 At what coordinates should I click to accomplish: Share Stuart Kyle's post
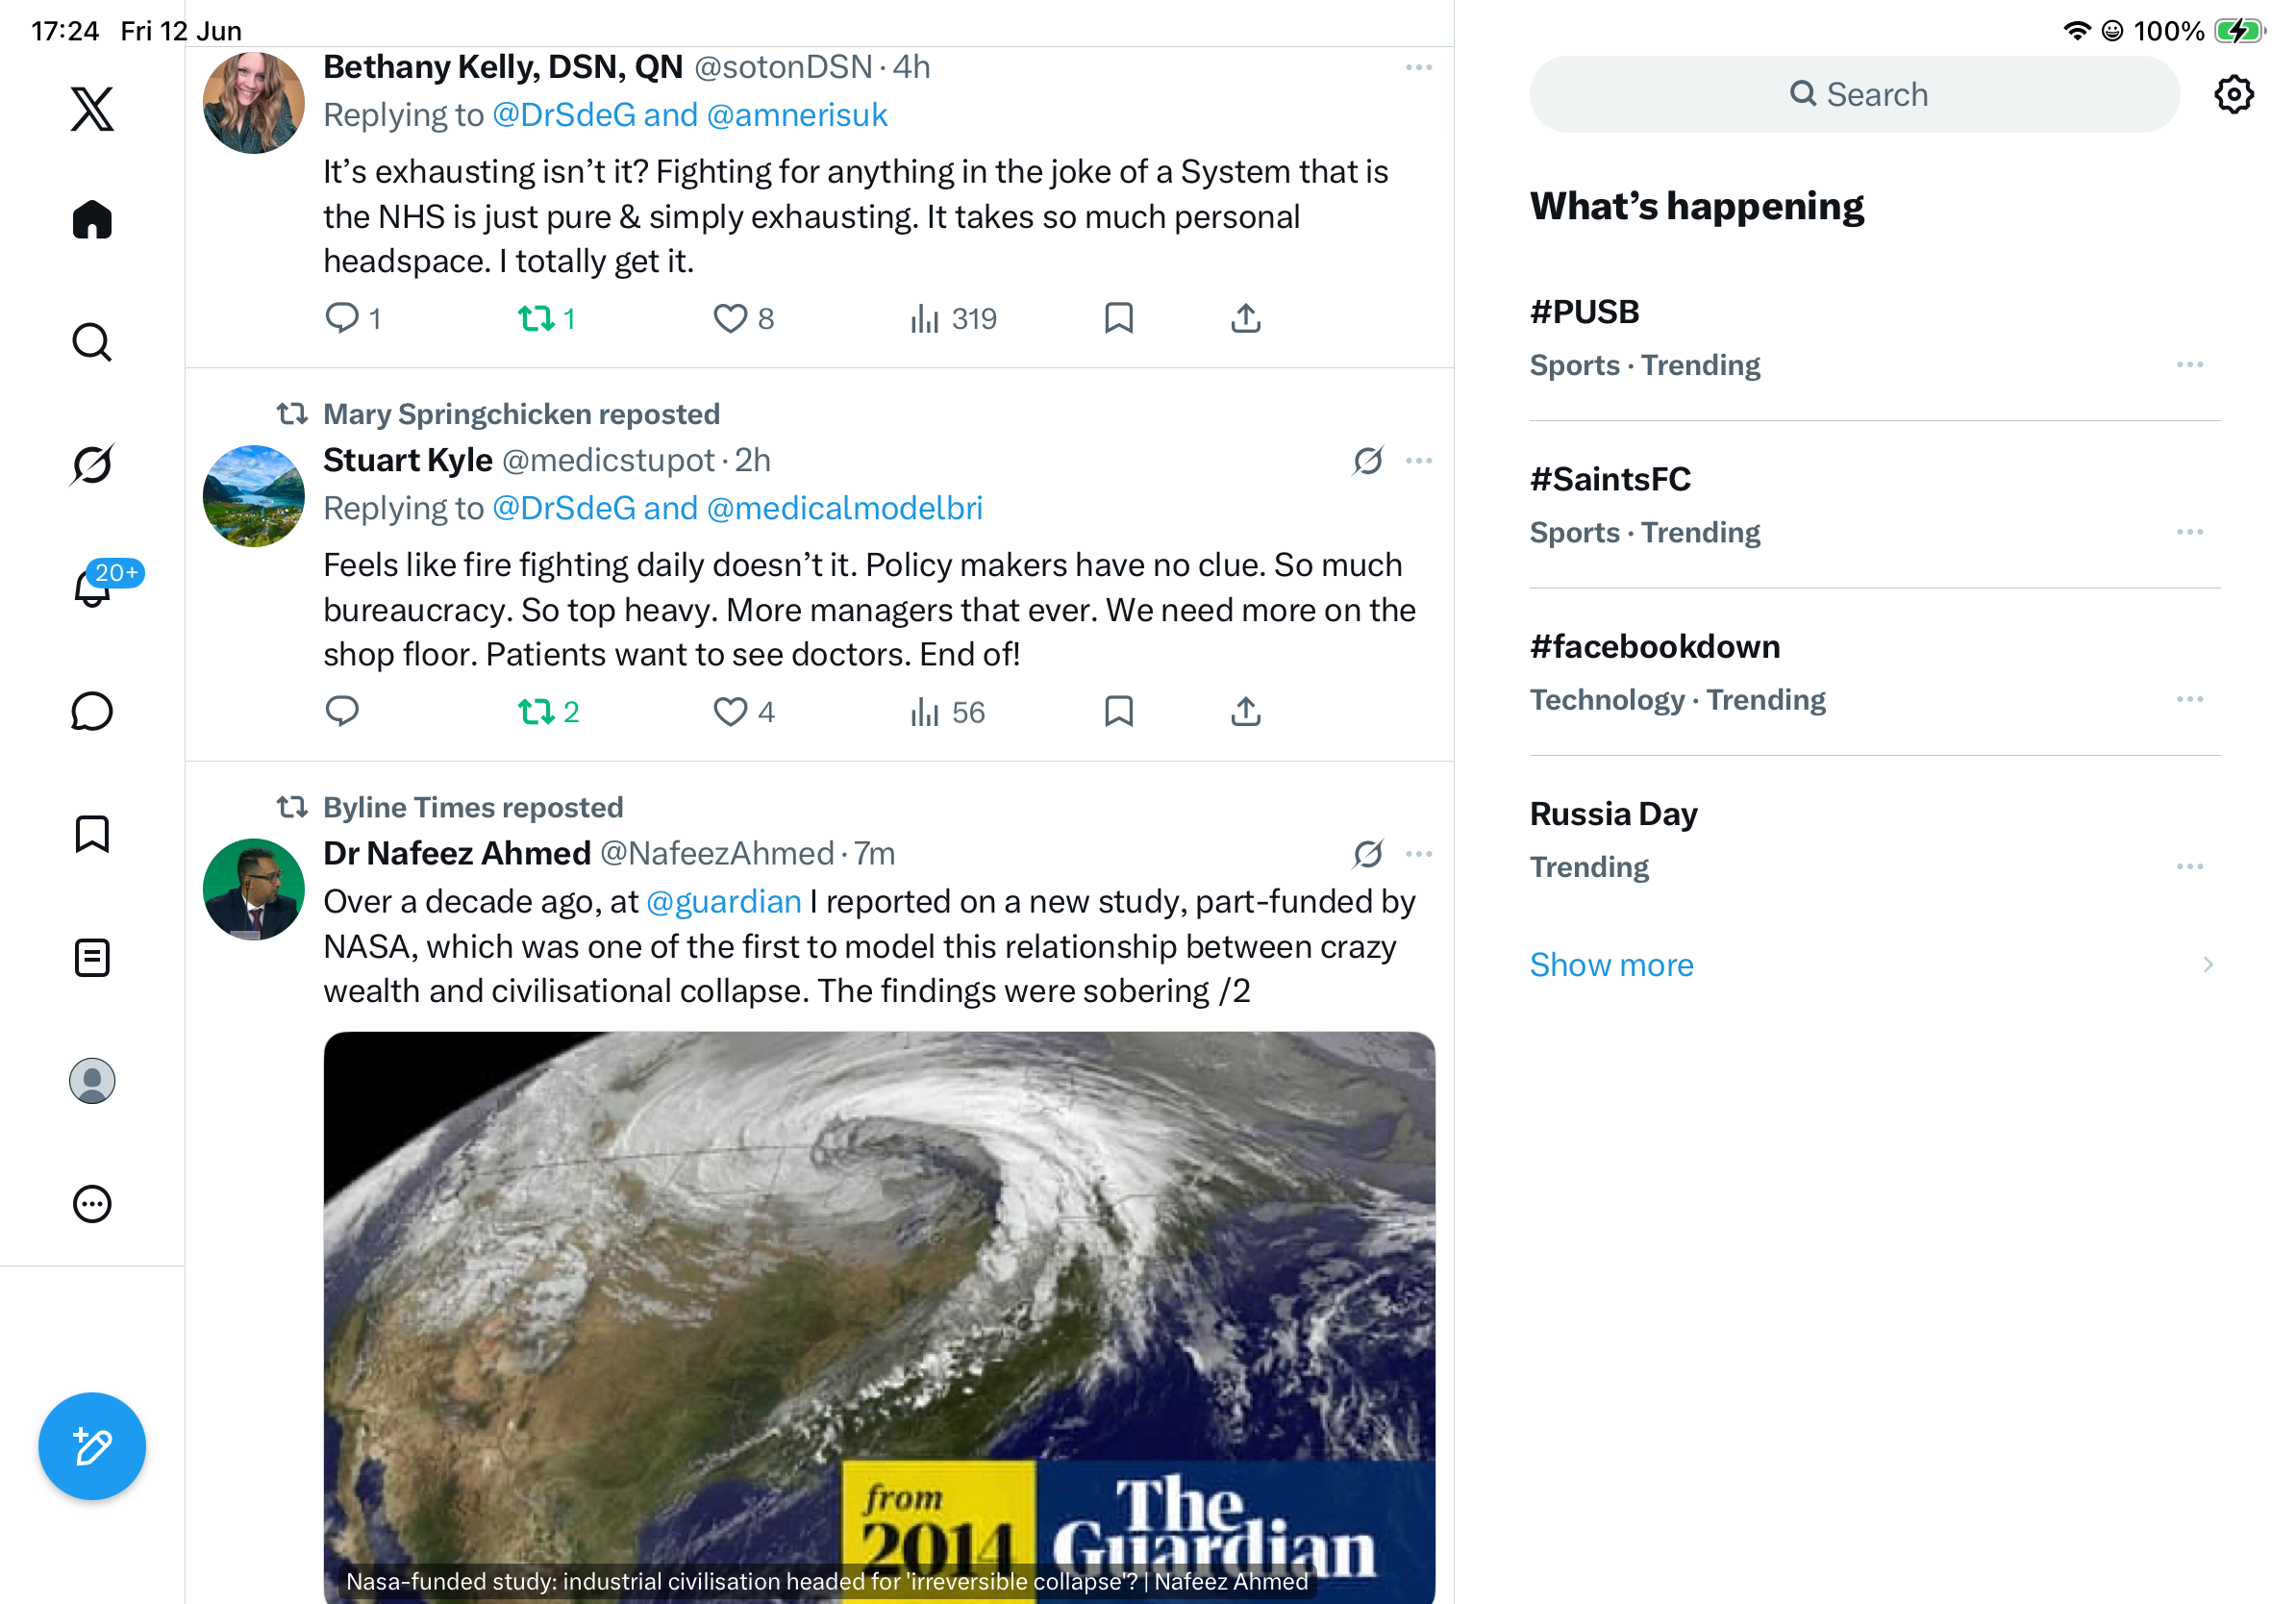pyautogui.click(x=1245, y=712)
